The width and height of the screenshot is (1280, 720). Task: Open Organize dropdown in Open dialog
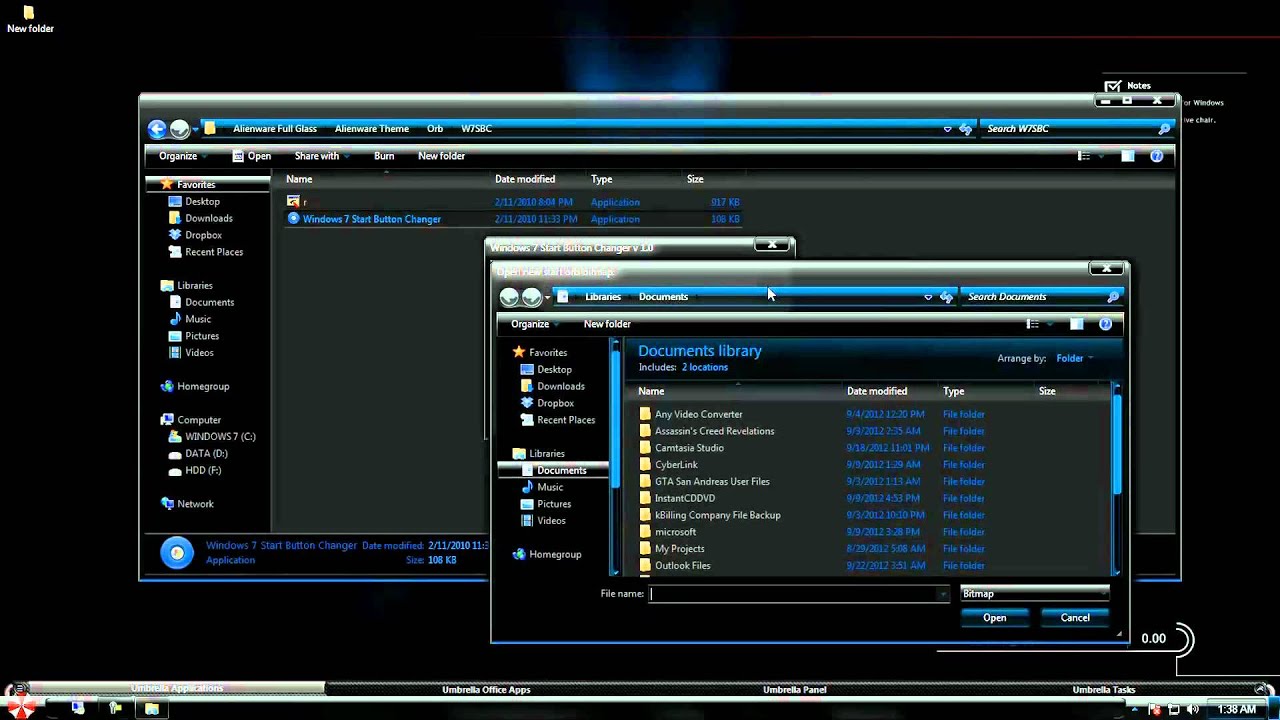535,324
